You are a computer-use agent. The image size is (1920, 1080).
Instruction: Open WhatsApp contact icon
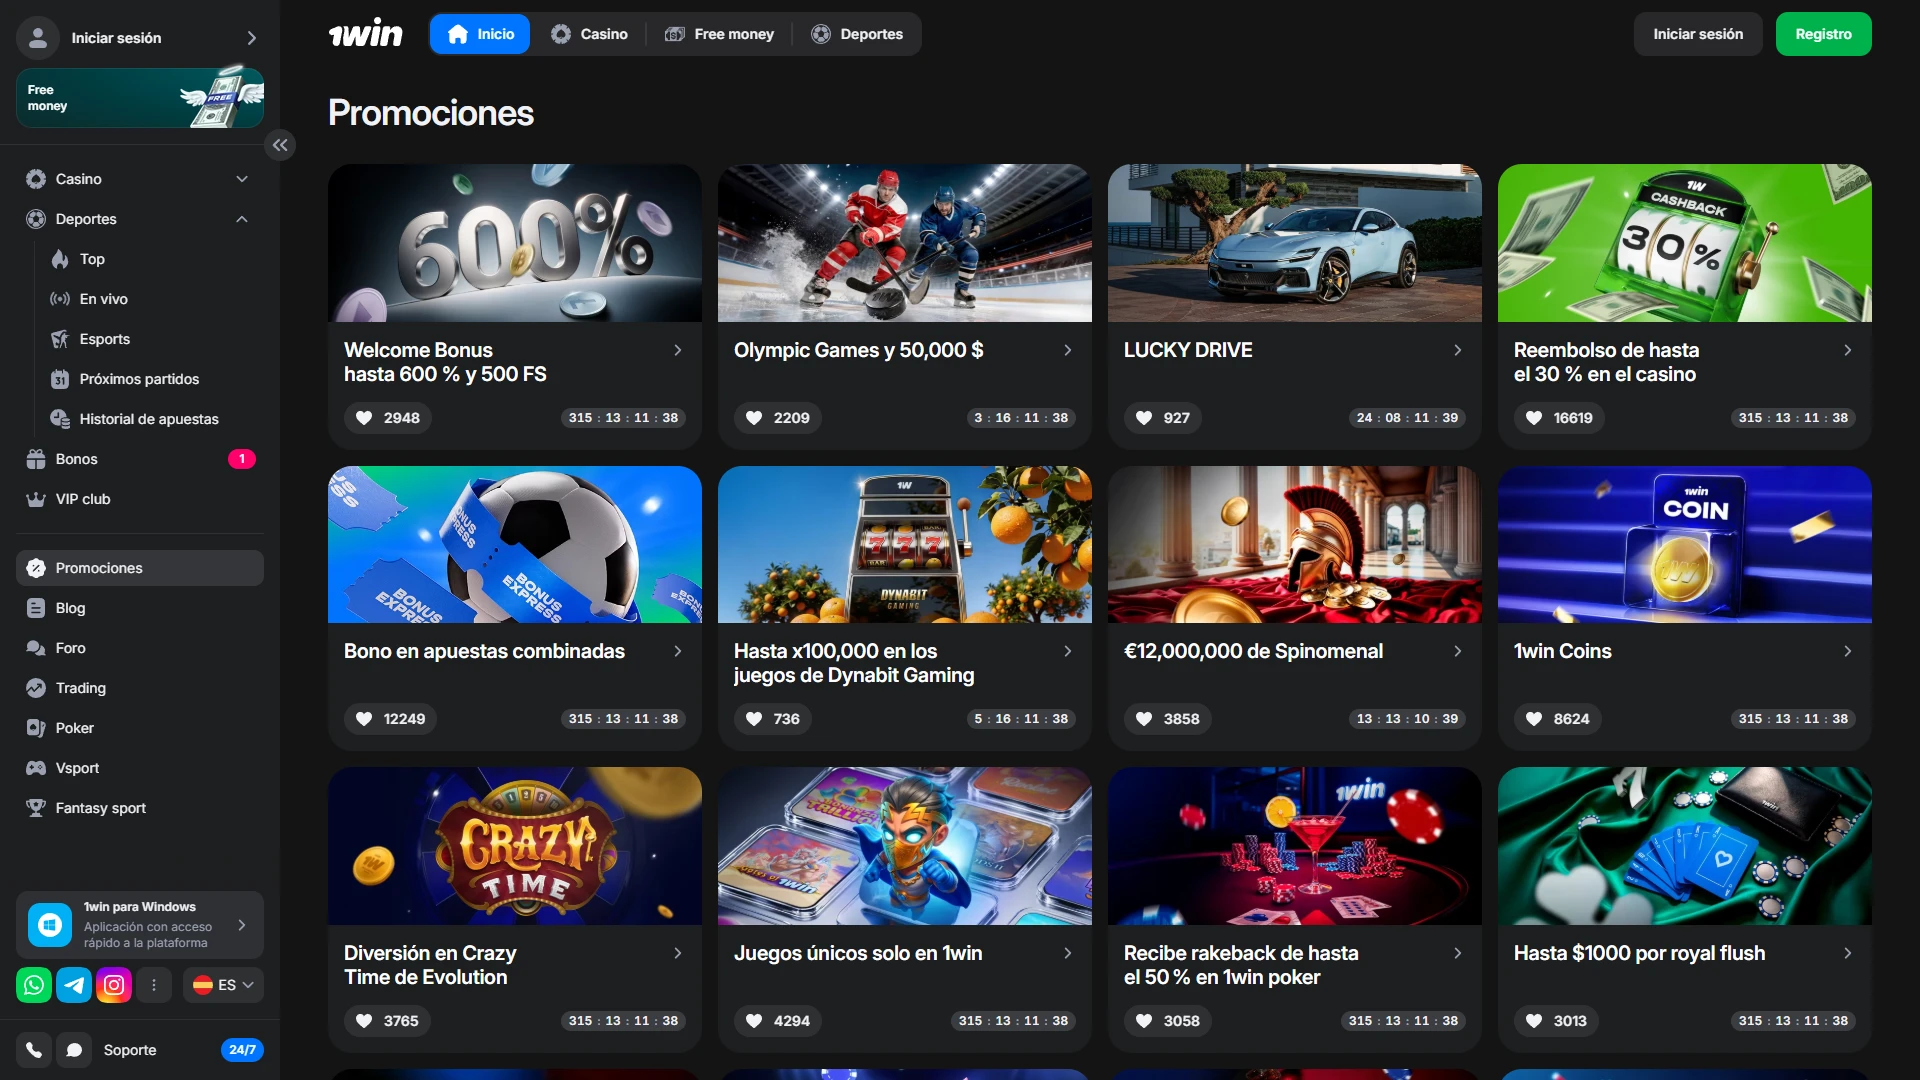(x=34, y=985)
